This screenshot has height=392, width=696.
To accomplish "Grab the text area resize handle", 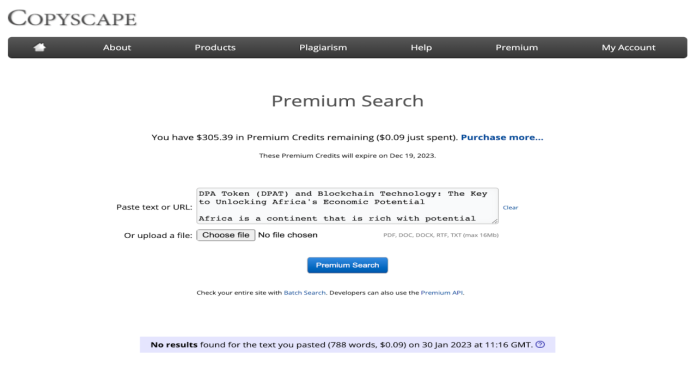I will [495, 220].
